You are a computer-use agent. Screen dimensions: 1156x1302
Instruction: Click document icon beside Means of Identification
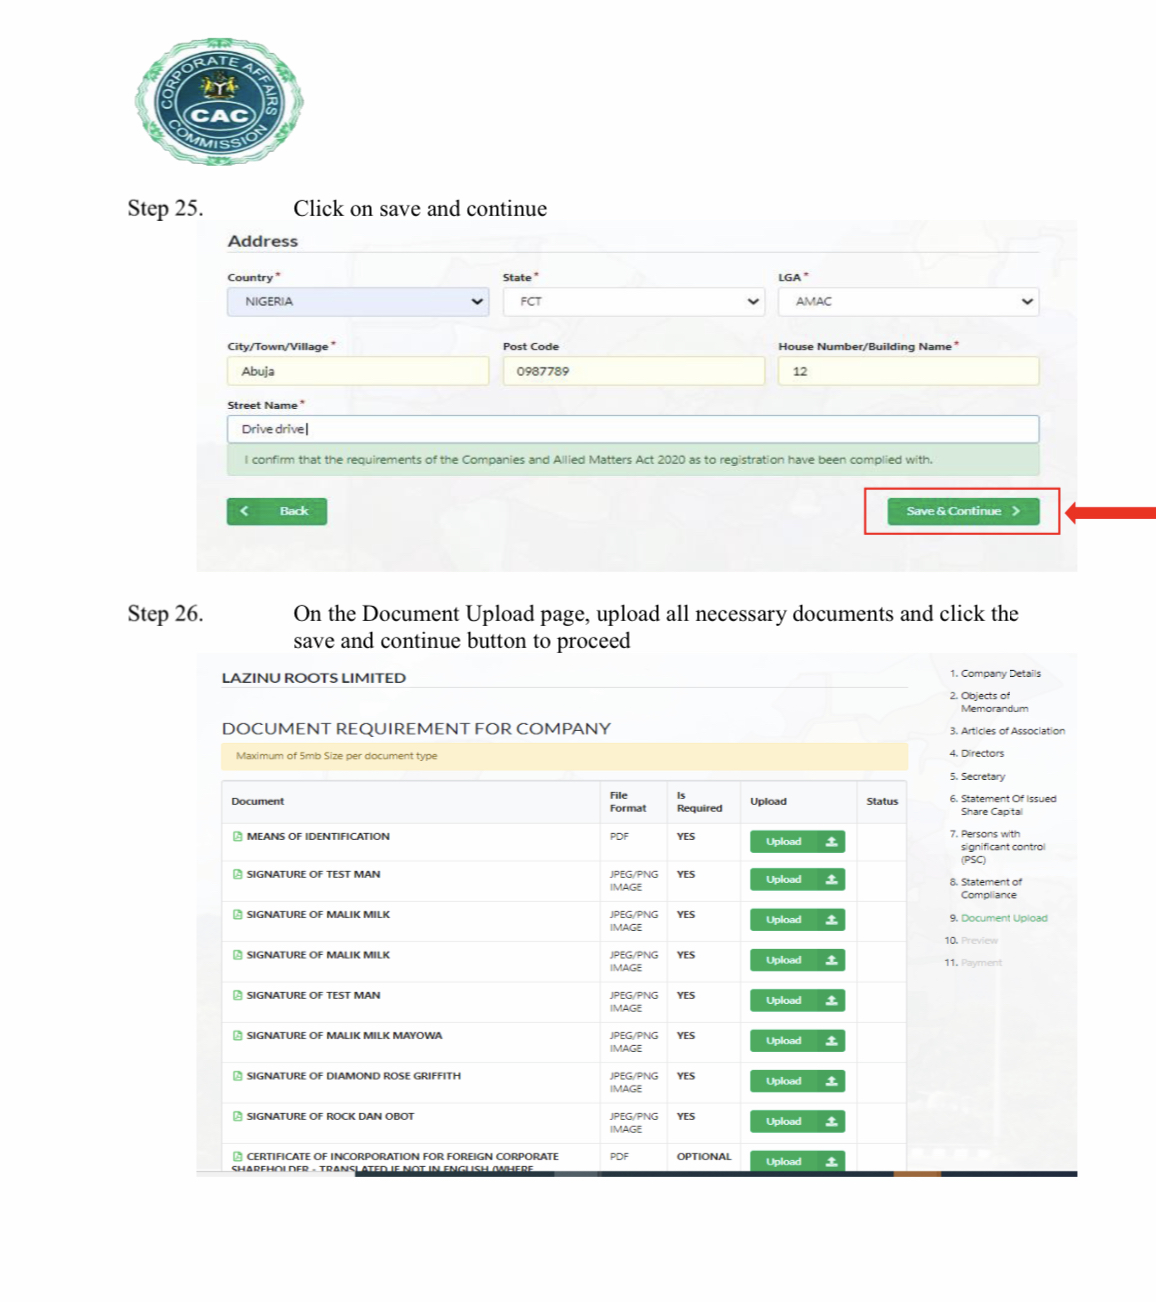pos(237,837)
